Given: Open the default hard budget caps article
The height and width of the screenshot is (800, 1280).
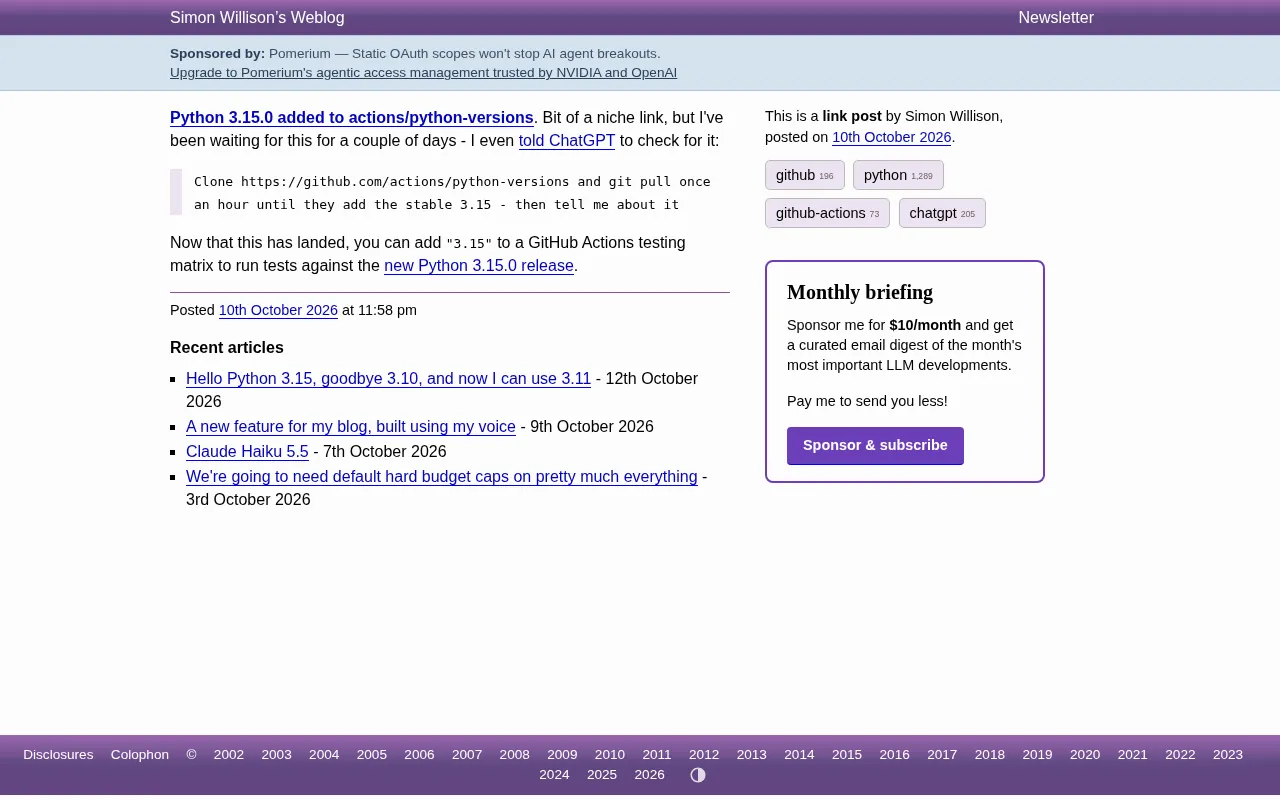Looking at the screenshot, I should tap(442, 477).
